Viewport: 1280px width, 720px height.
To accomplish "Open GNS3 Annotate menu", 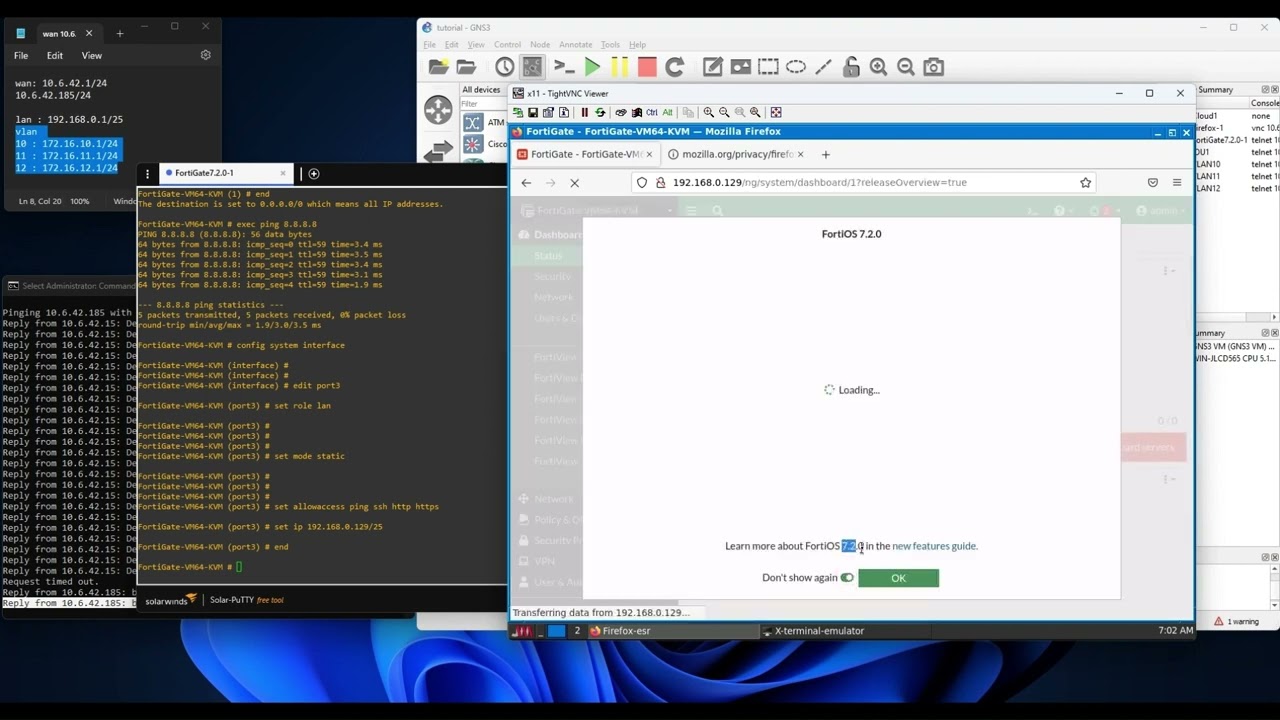I will [575, 45].
